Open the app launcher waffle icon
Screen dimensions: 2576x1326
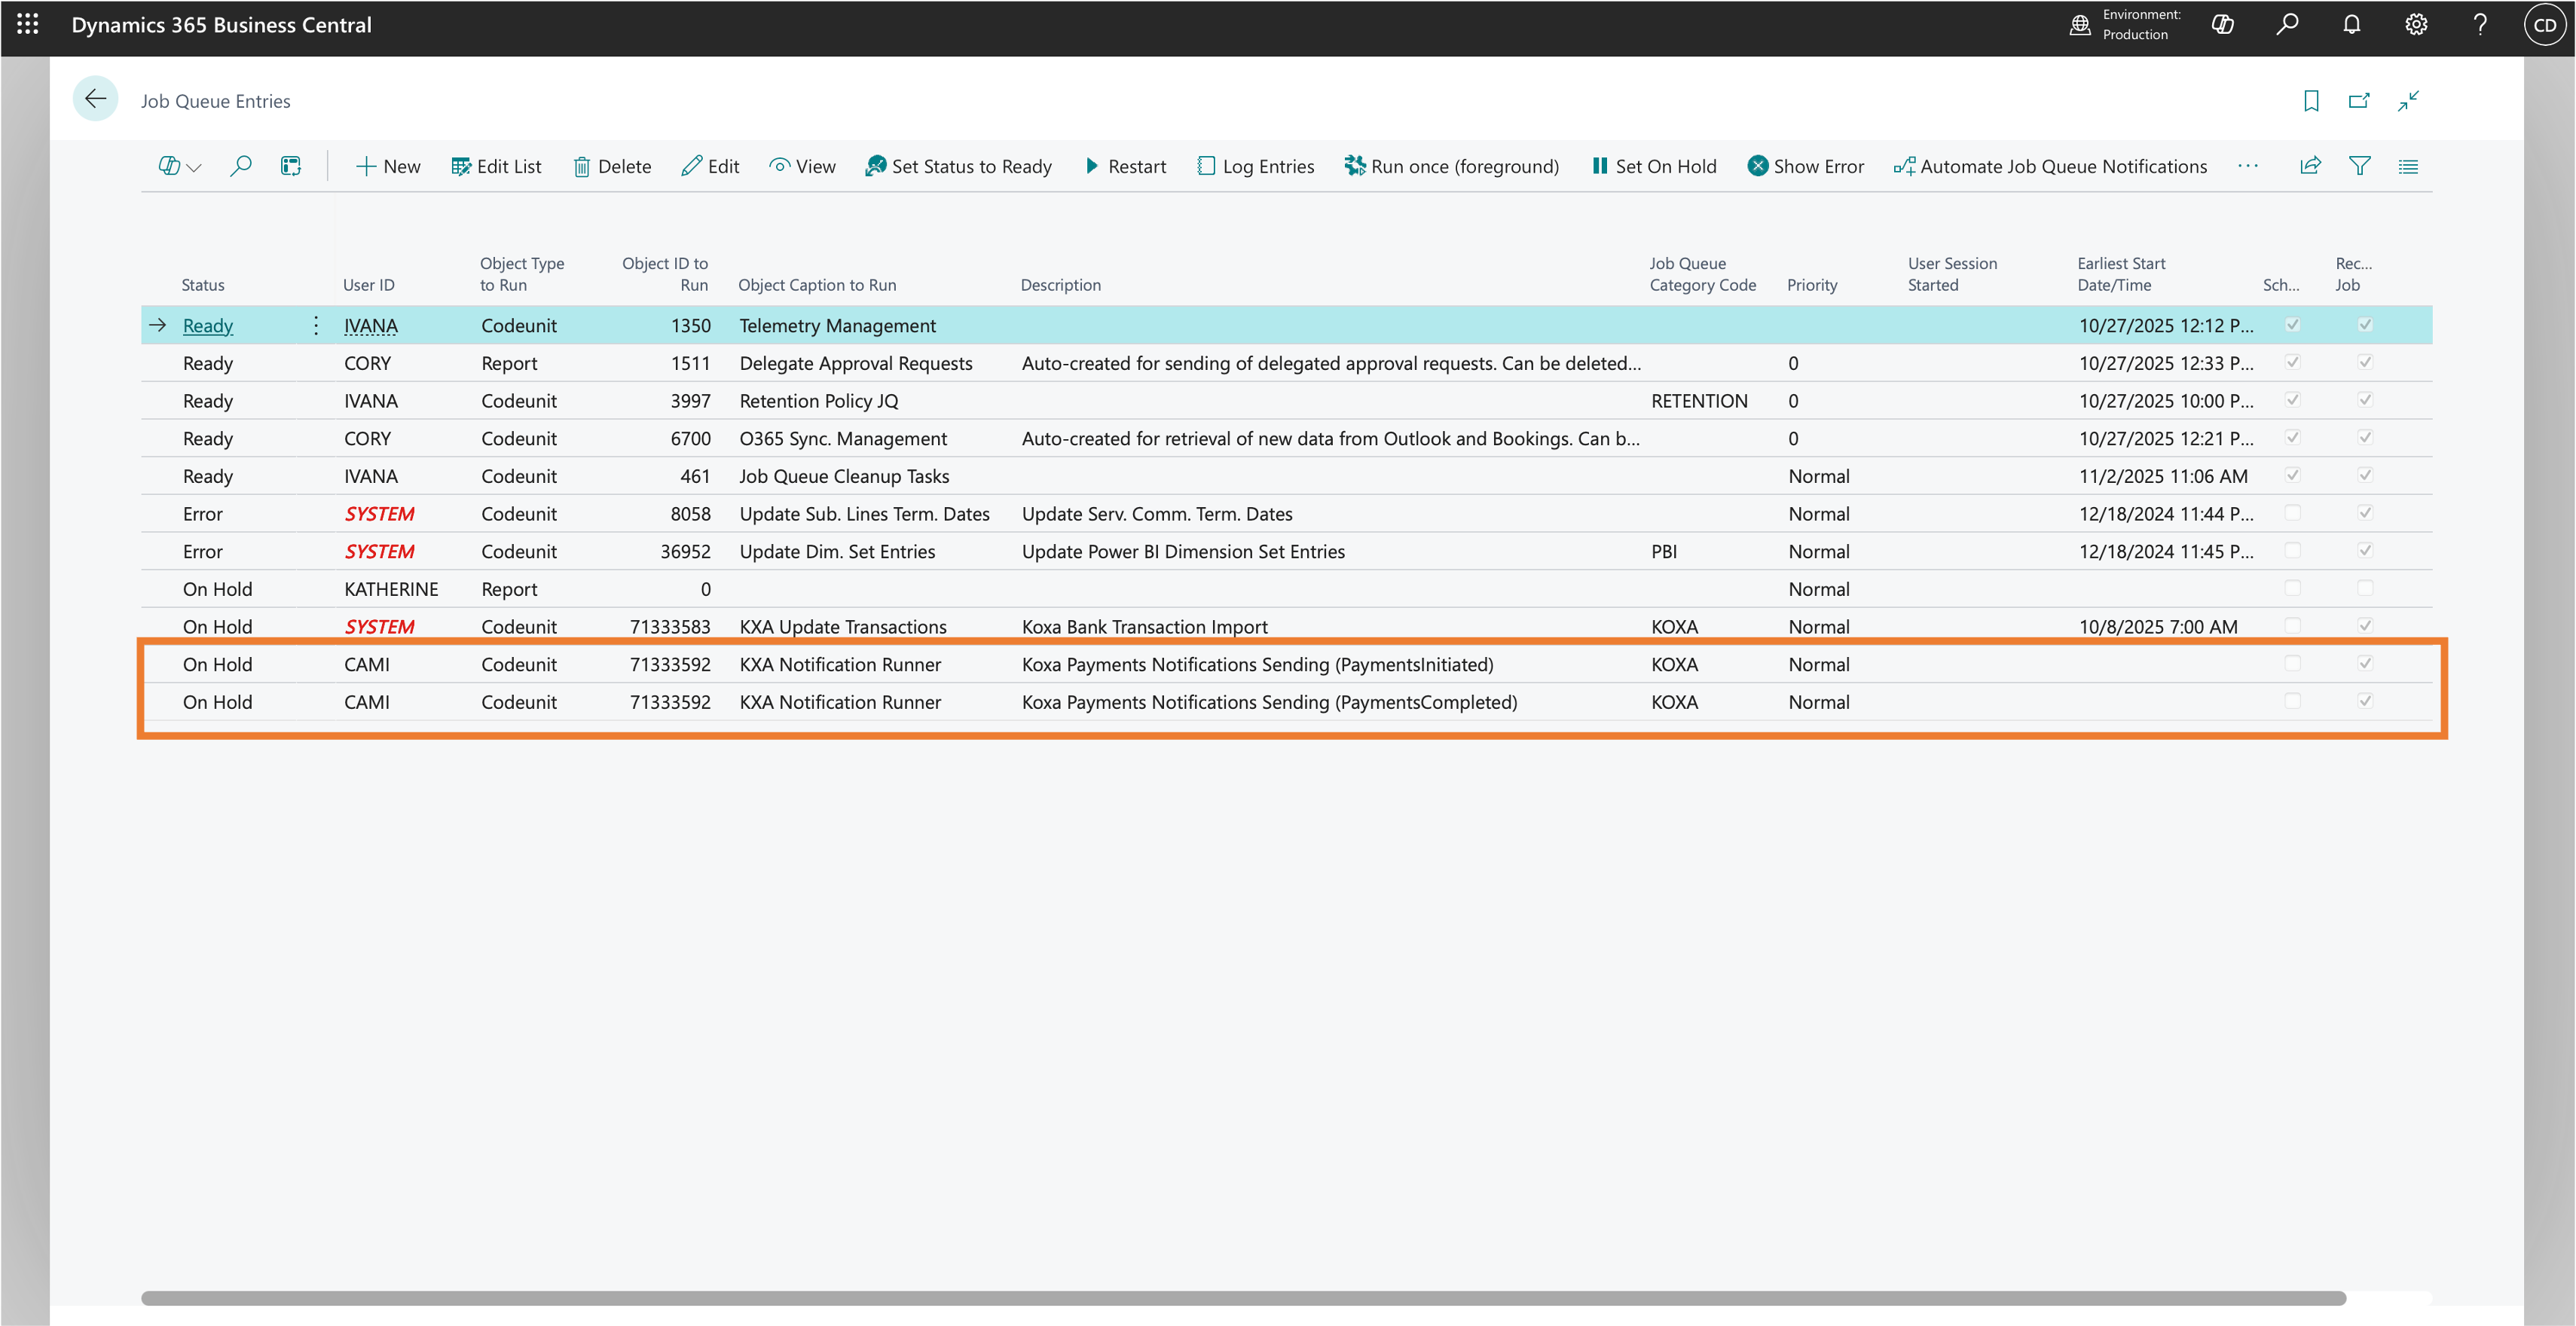[x=27, y=25]
